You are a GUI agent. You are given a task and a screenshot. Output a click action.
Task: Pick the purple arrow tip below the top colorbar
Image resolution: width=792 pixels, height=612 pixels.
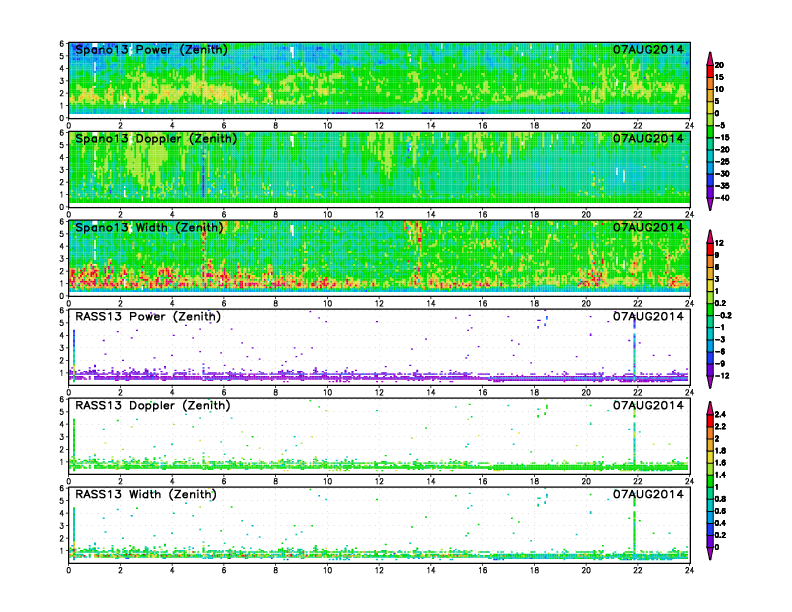[710, 205]
